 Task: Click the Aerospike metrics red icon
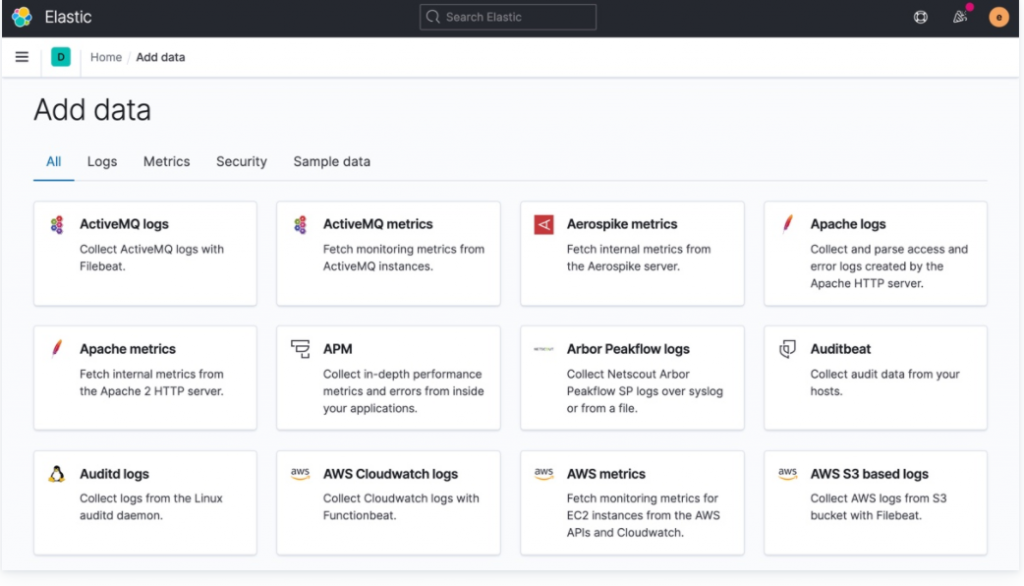pyautogui.click(x=543, y=224)
